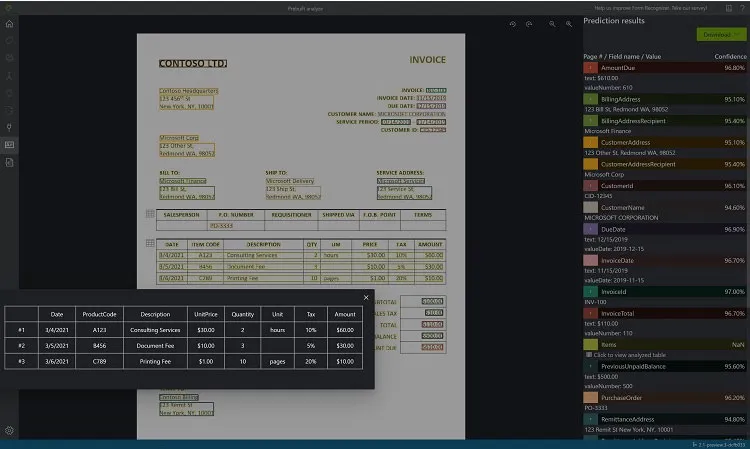The width and height of the screenshot is (750, 449).
Task: Rotate the invoice image clockwise
Action: (529, 24)
